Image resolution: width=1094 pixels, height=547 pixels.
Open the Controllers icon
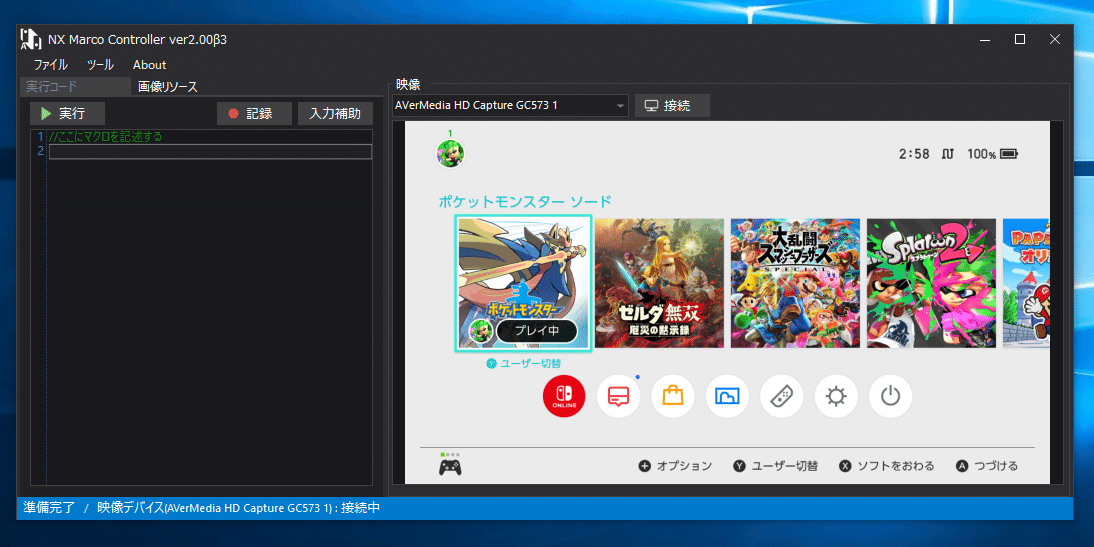[x=781, y=397]
